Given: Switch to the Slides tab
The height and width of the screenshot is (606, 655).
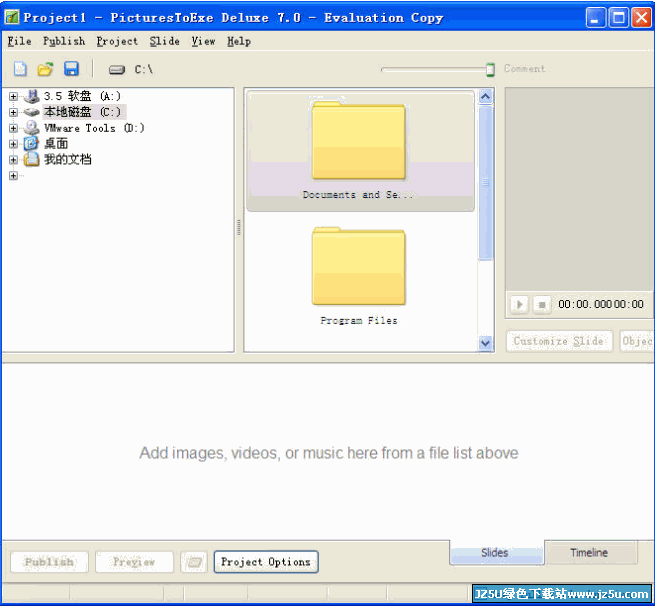Looking at the screenshot, I should coord(497,553).
